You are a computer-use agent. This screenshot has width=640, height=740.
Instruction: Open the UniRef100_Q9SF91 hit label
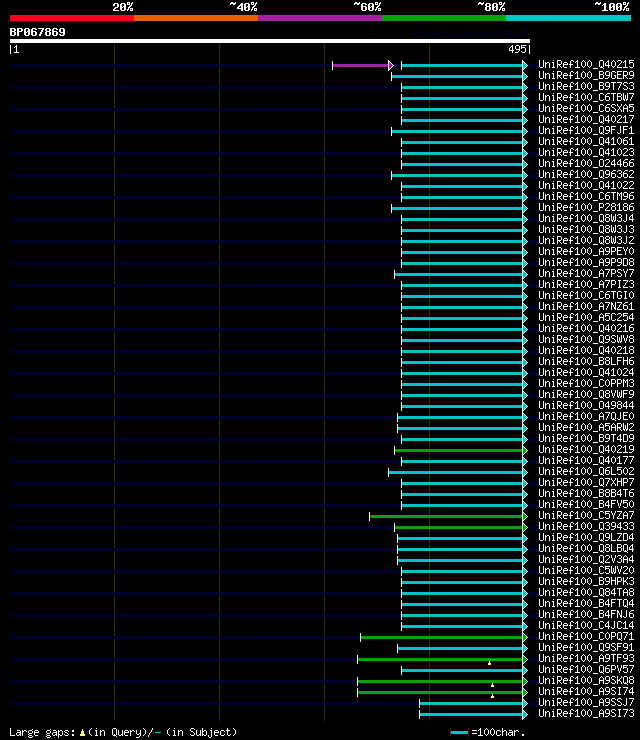pyautogui.click(x=586, y=648)
